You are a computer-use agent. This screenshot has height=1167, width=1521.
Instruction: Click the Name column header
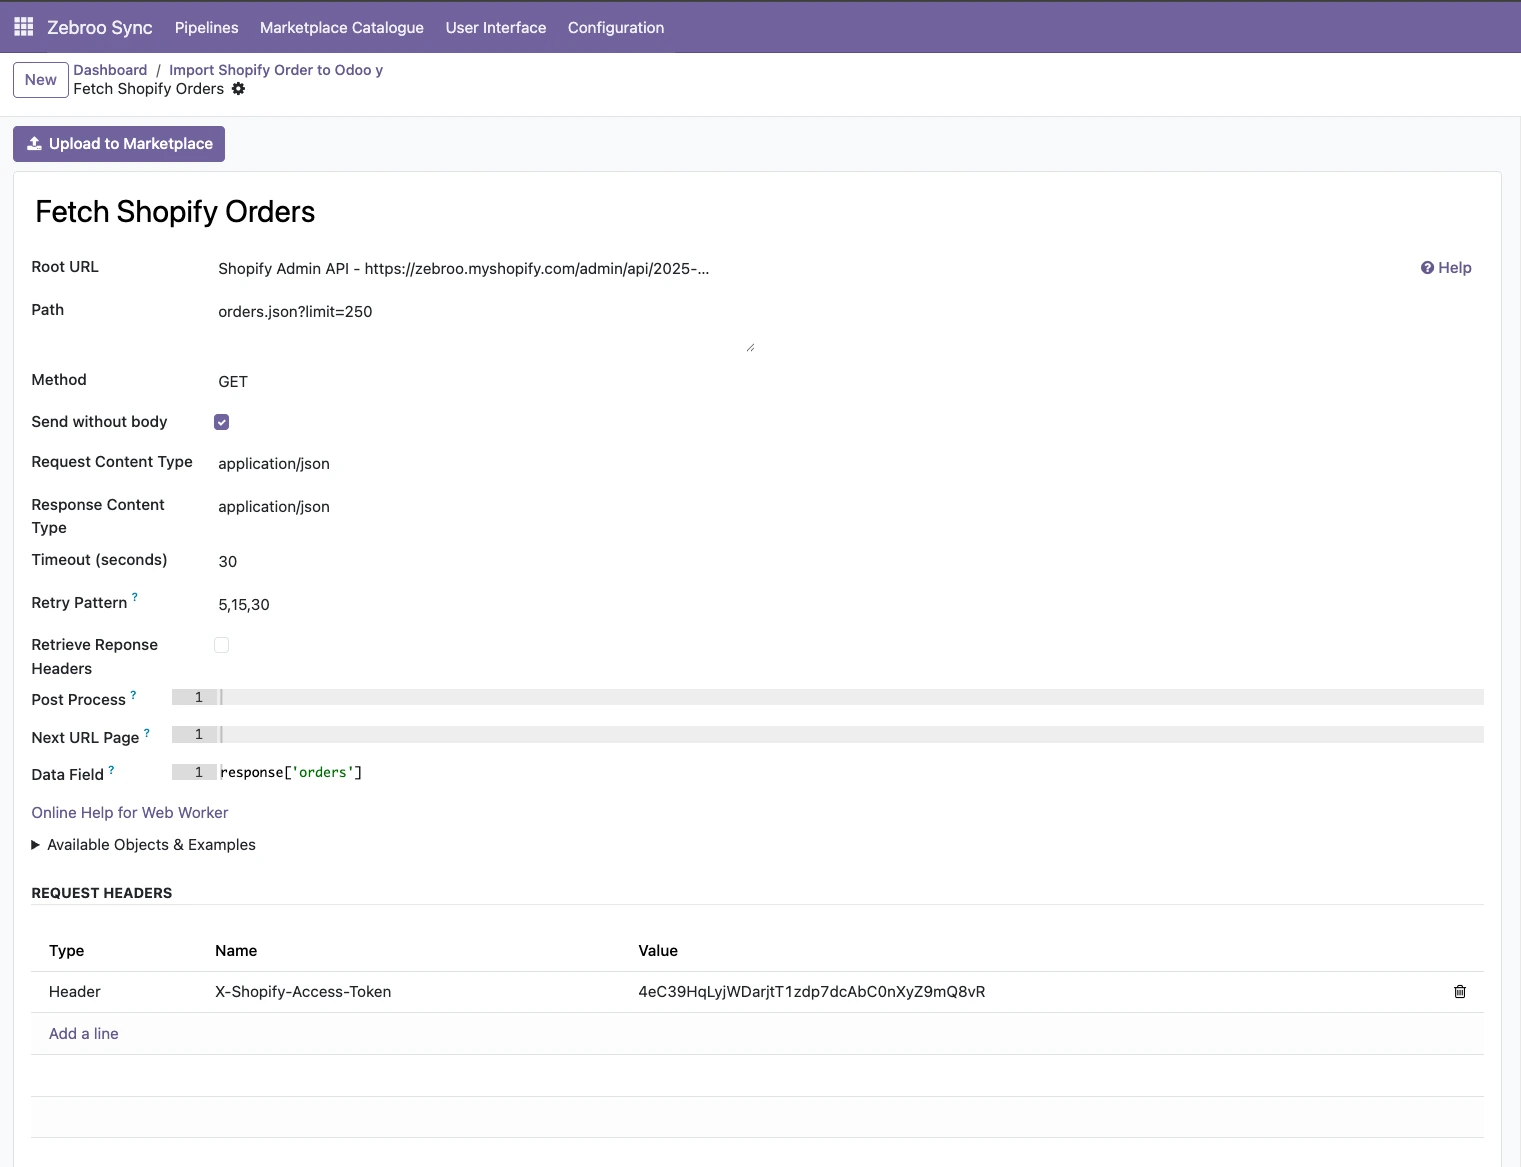236,951
